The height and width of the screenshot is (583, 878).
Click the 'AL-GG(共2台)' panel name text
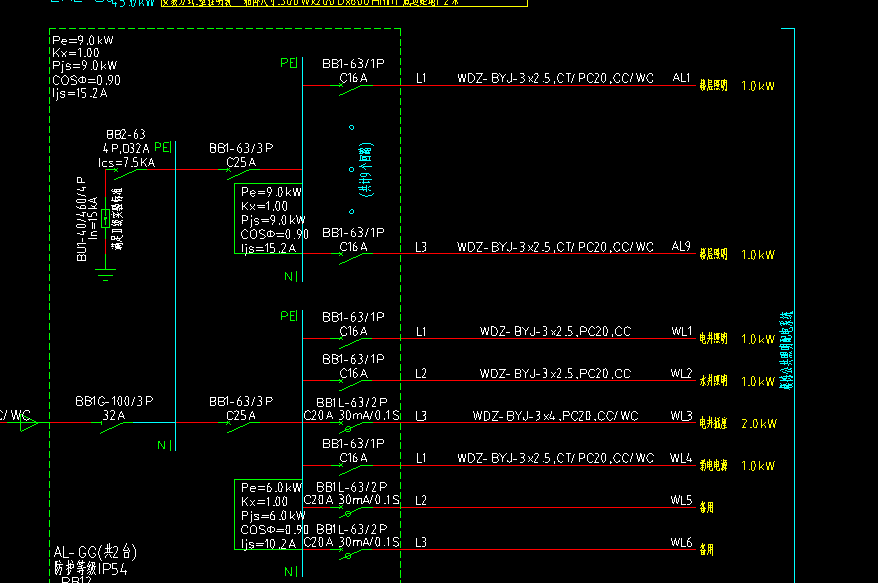coord(95,553)
